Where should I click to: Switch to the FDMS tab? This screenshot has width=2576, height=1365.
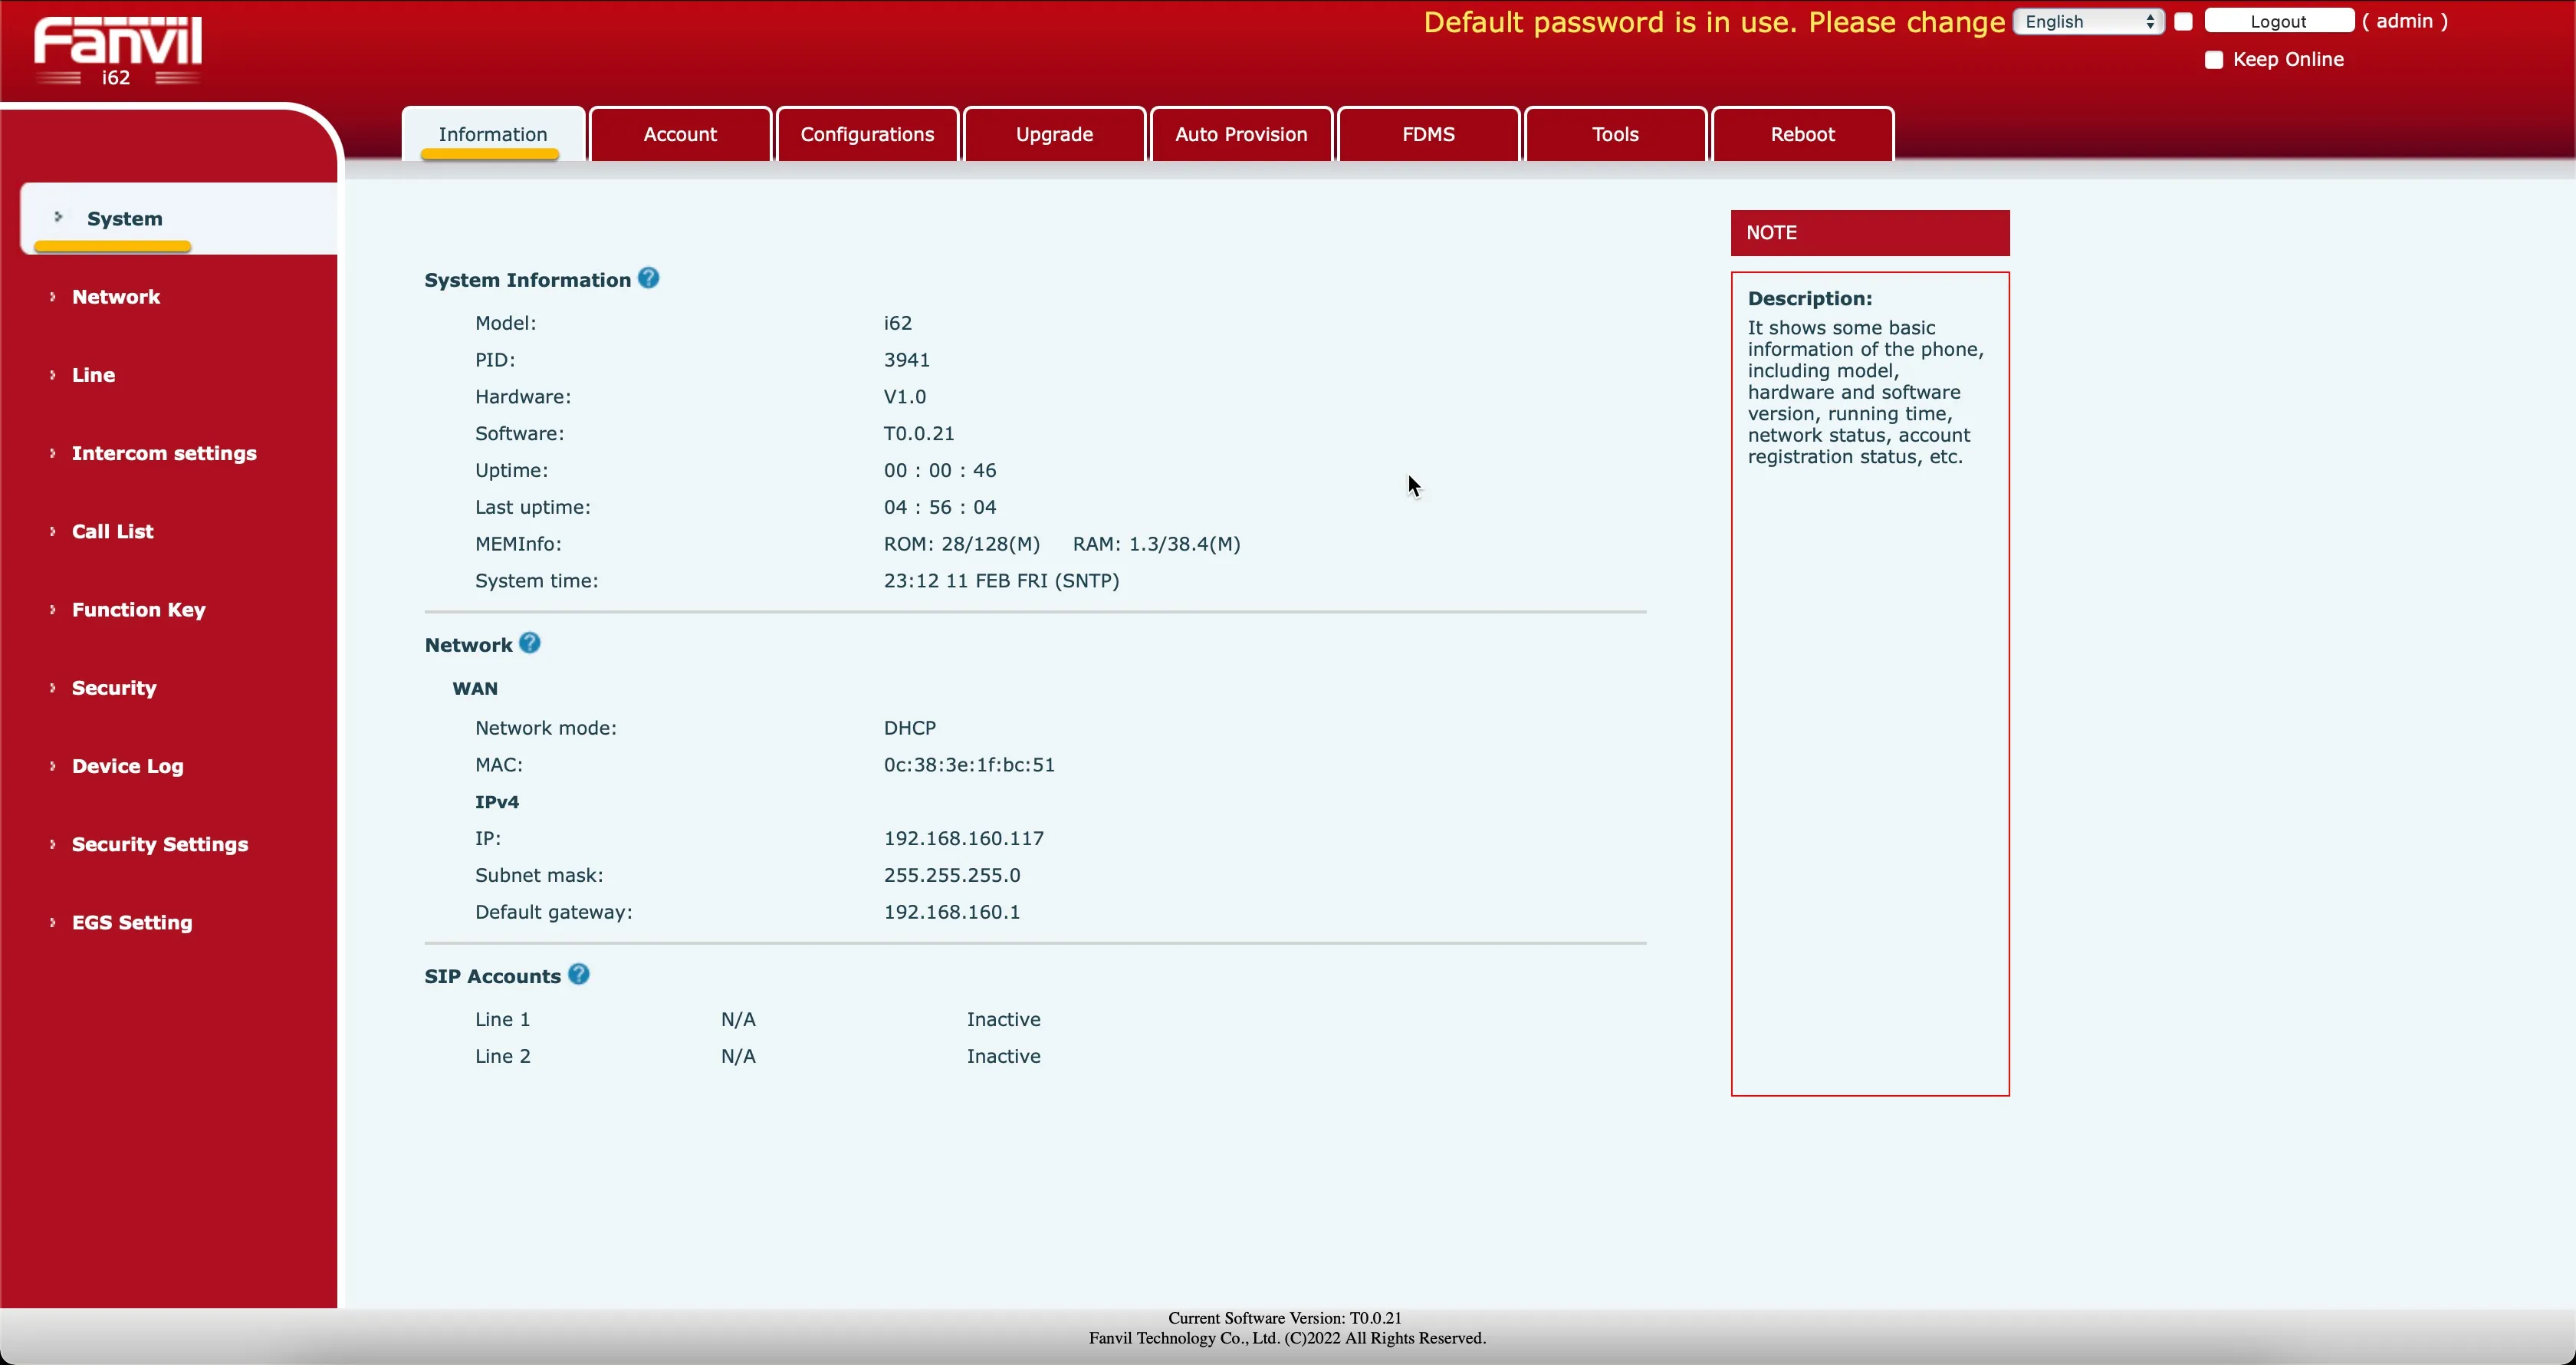[x=1428, y=134]
